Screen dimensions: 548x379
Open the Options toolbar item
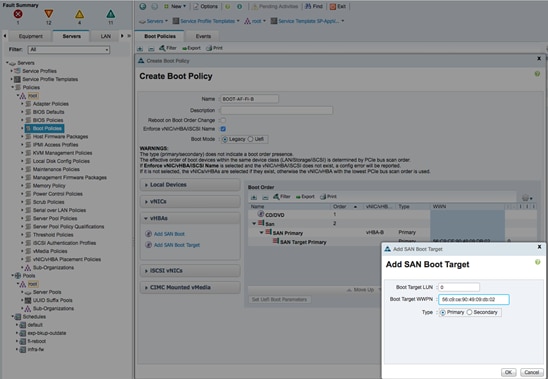tap(206, 6)
